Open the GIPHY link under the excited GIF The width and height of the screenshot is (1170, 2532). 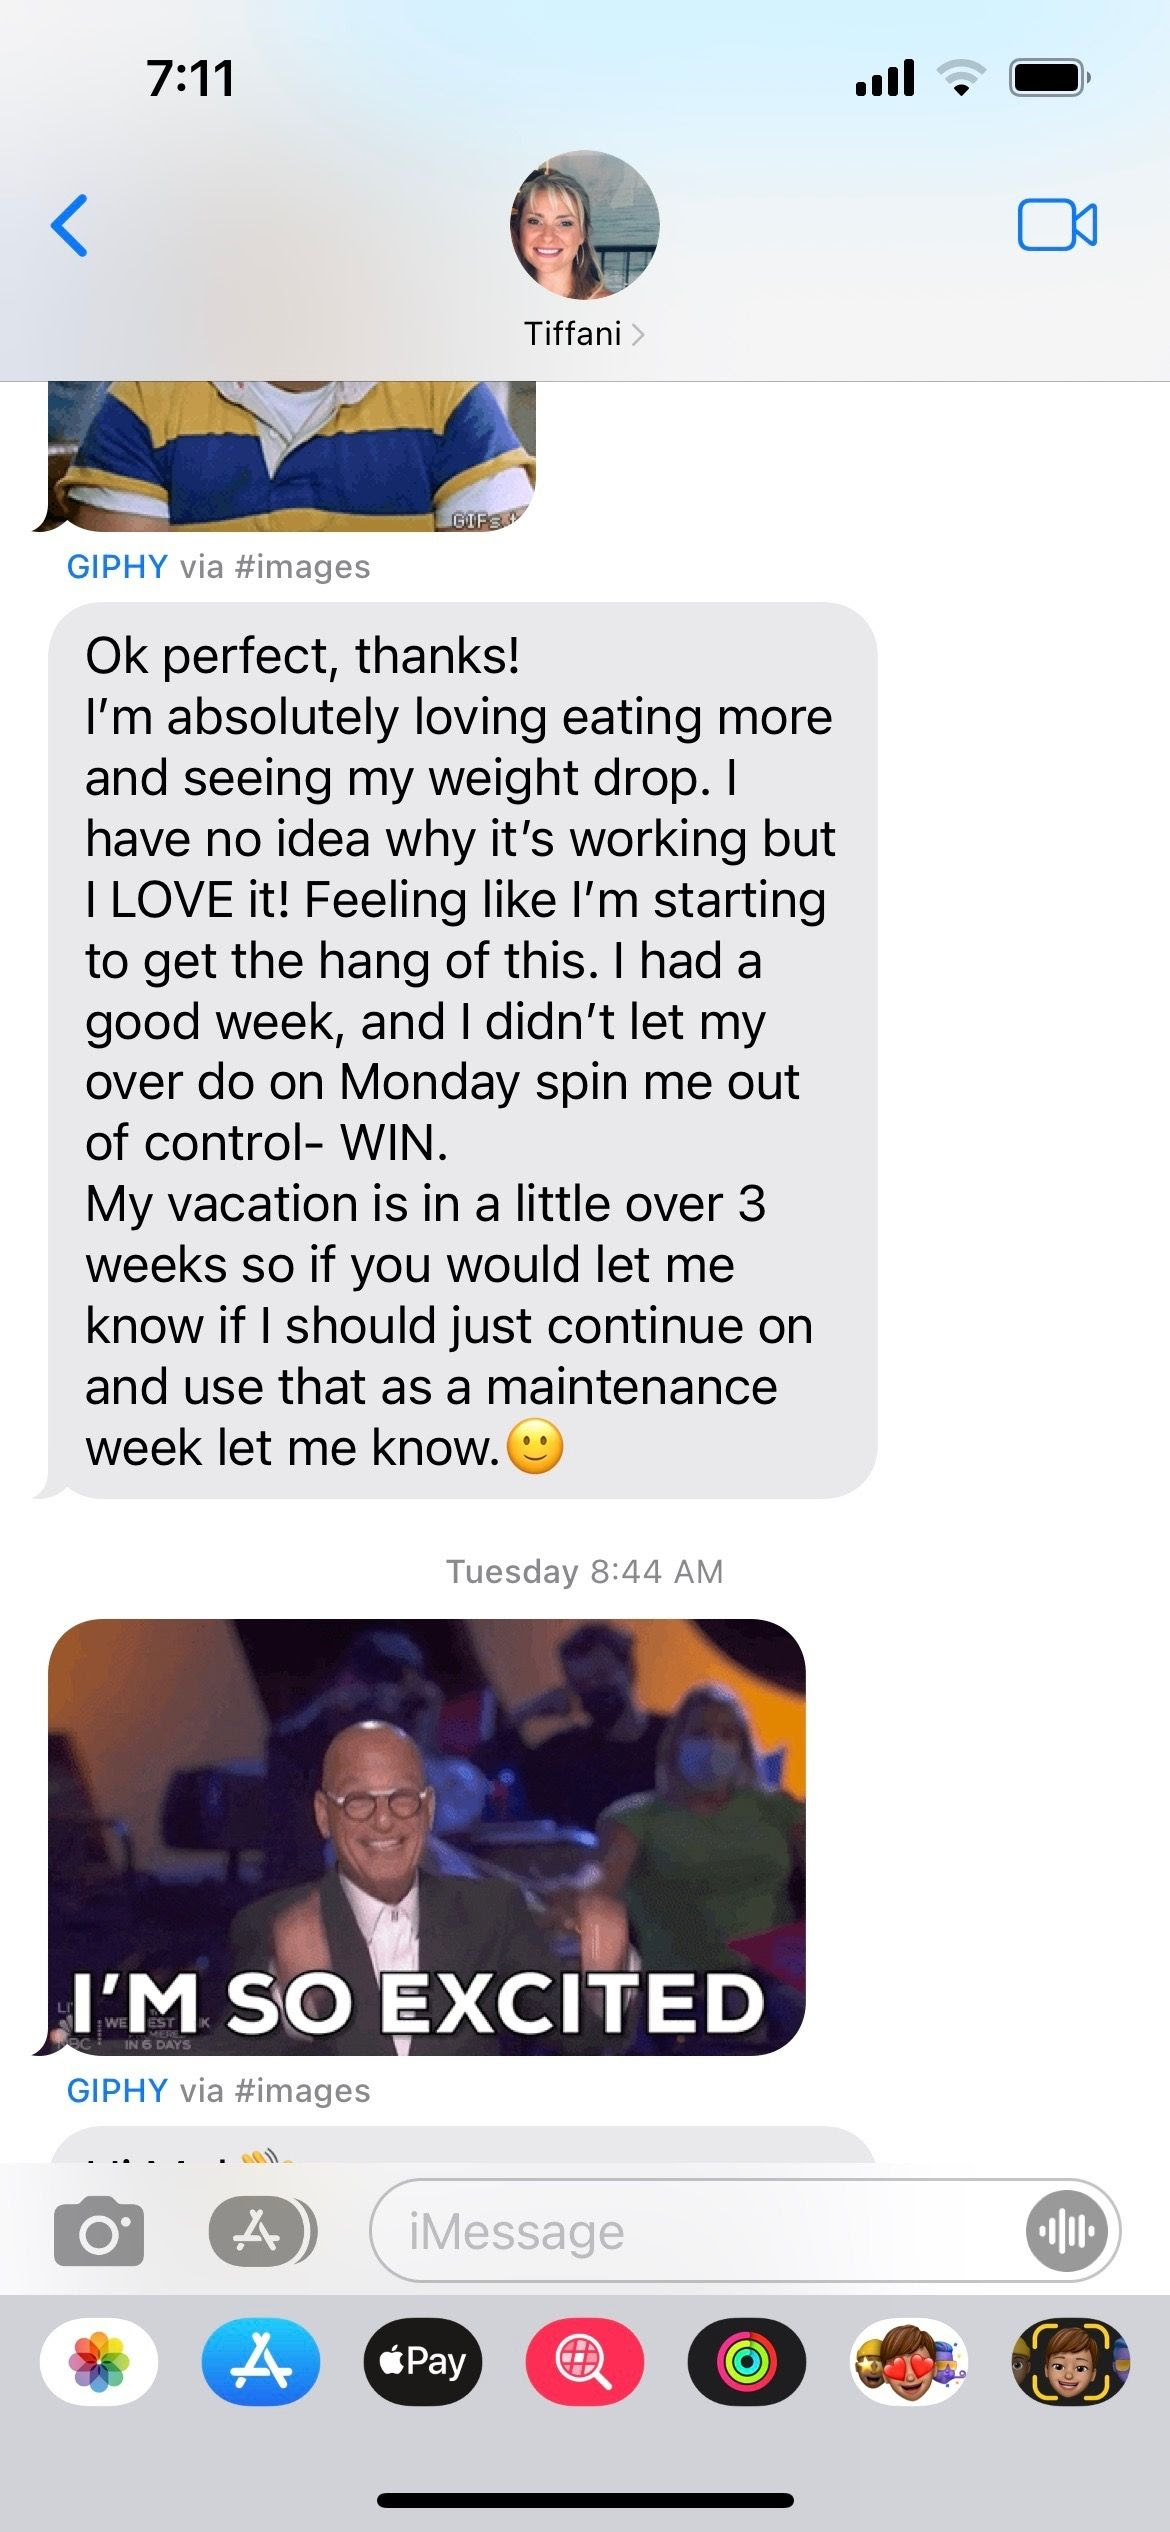(x=117, y=2089)
